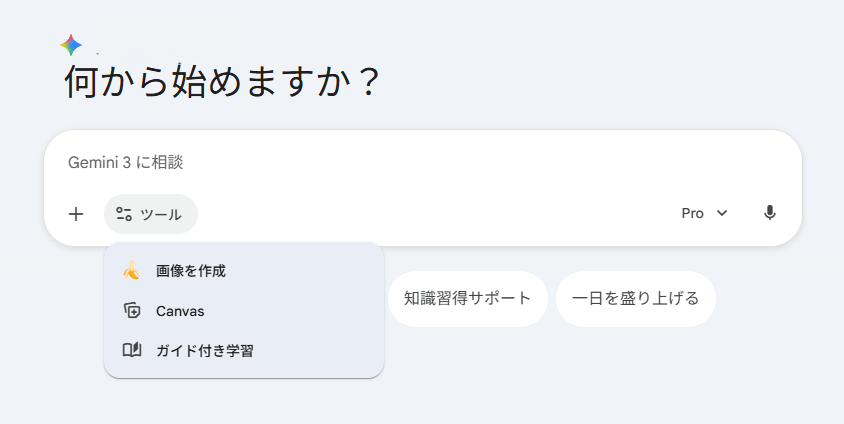
Task: Click the banana icon beside 画像を作成
Action: tap(131, 270)
